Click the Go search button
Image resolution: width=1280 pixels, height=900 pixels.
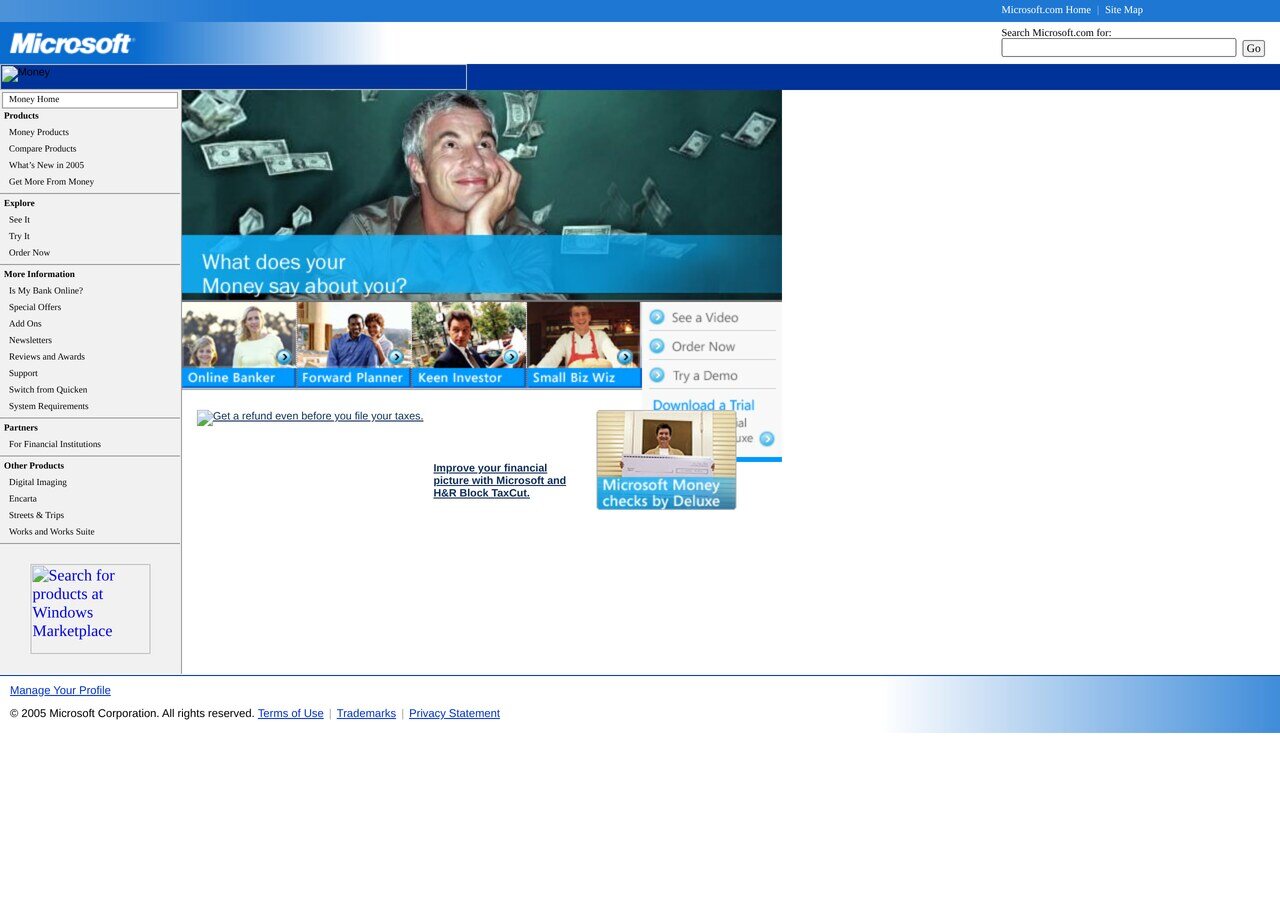pyautogui.click(x=1253, y=48)
